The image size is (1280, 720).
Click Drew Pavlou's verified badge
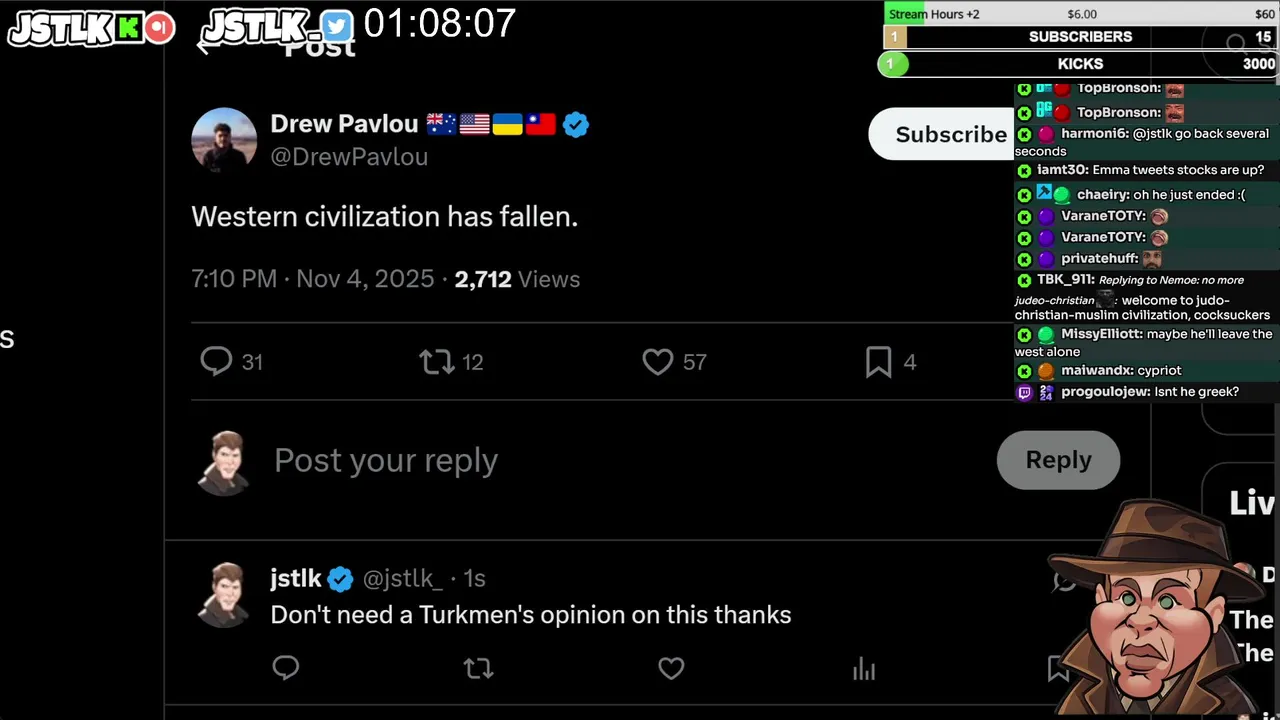pyautogui.click(x=576, y=125)
